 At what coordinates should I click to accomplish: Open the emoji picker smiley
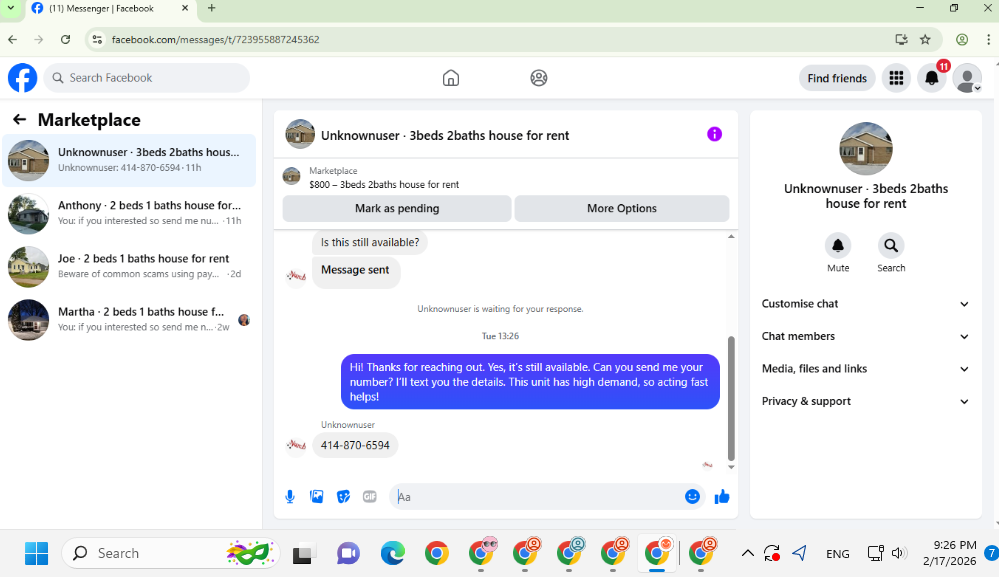(692, 497)
